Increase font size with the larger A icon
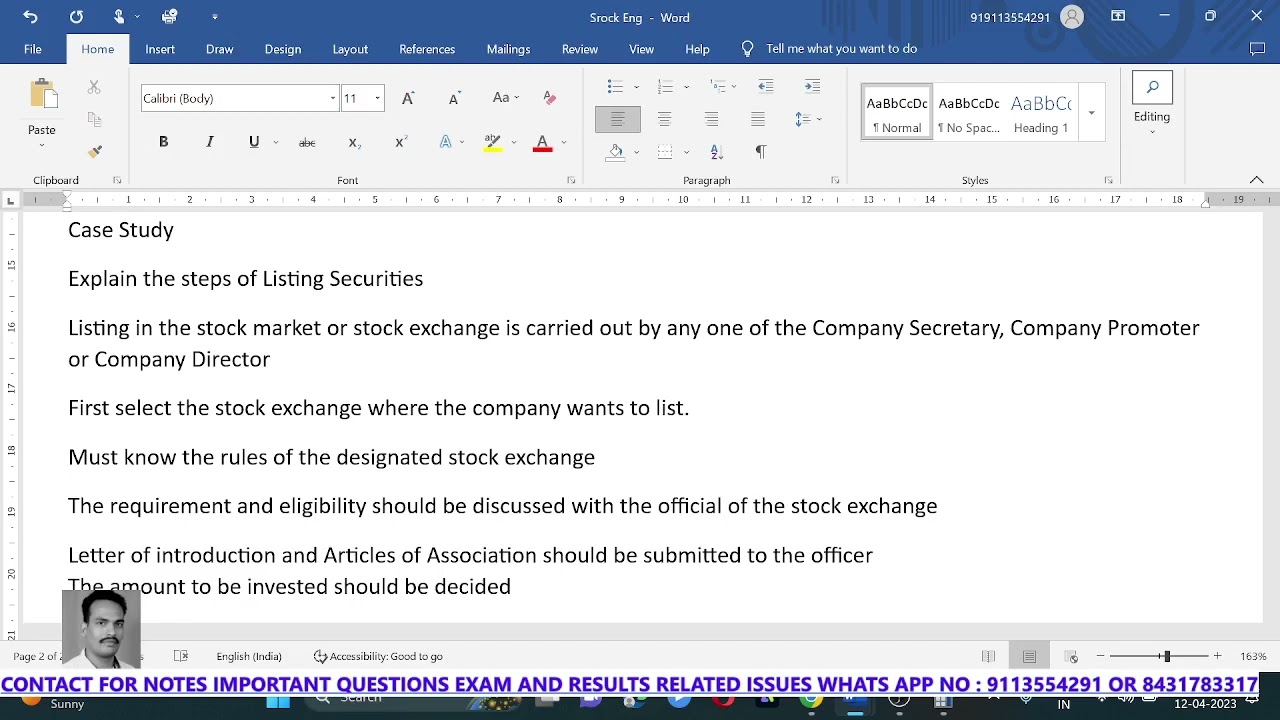The width and height of the screenshot is (1280, 720). click(408, 98)
